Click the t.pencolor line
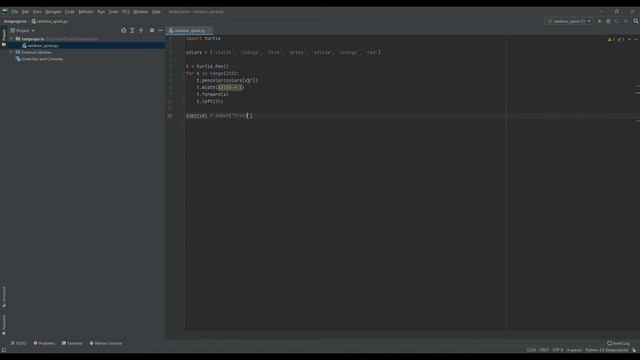640x360 pixels. (227, 80)
